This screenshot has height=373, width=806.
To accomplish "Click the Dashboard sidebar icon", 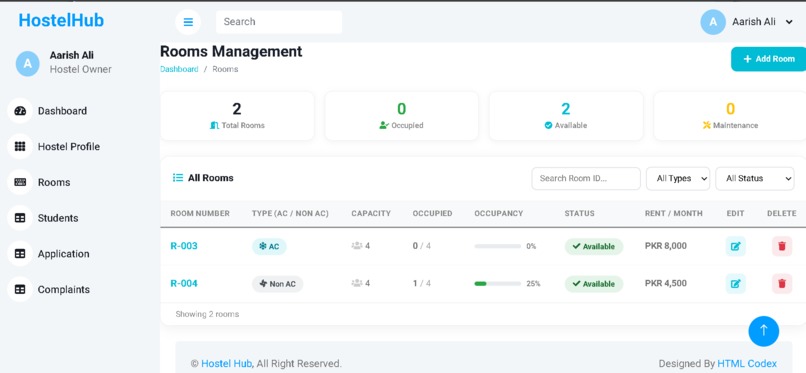I will pyautogui.click(x=20, y=111).
